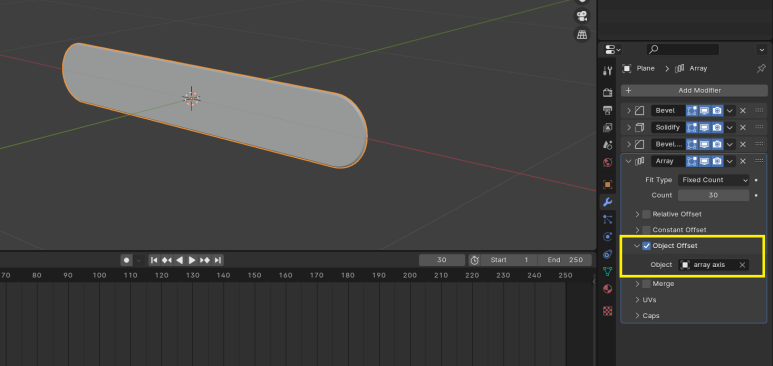Viewport: 773px width, 366px height.
Task: Play animation in reverse
Action: 179,260
